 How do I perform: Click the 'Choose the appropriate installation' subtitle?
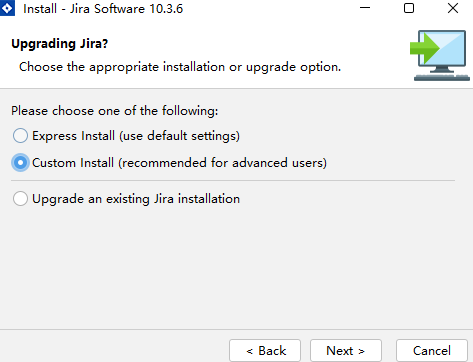pyautogui.click(x=122, y=67)
